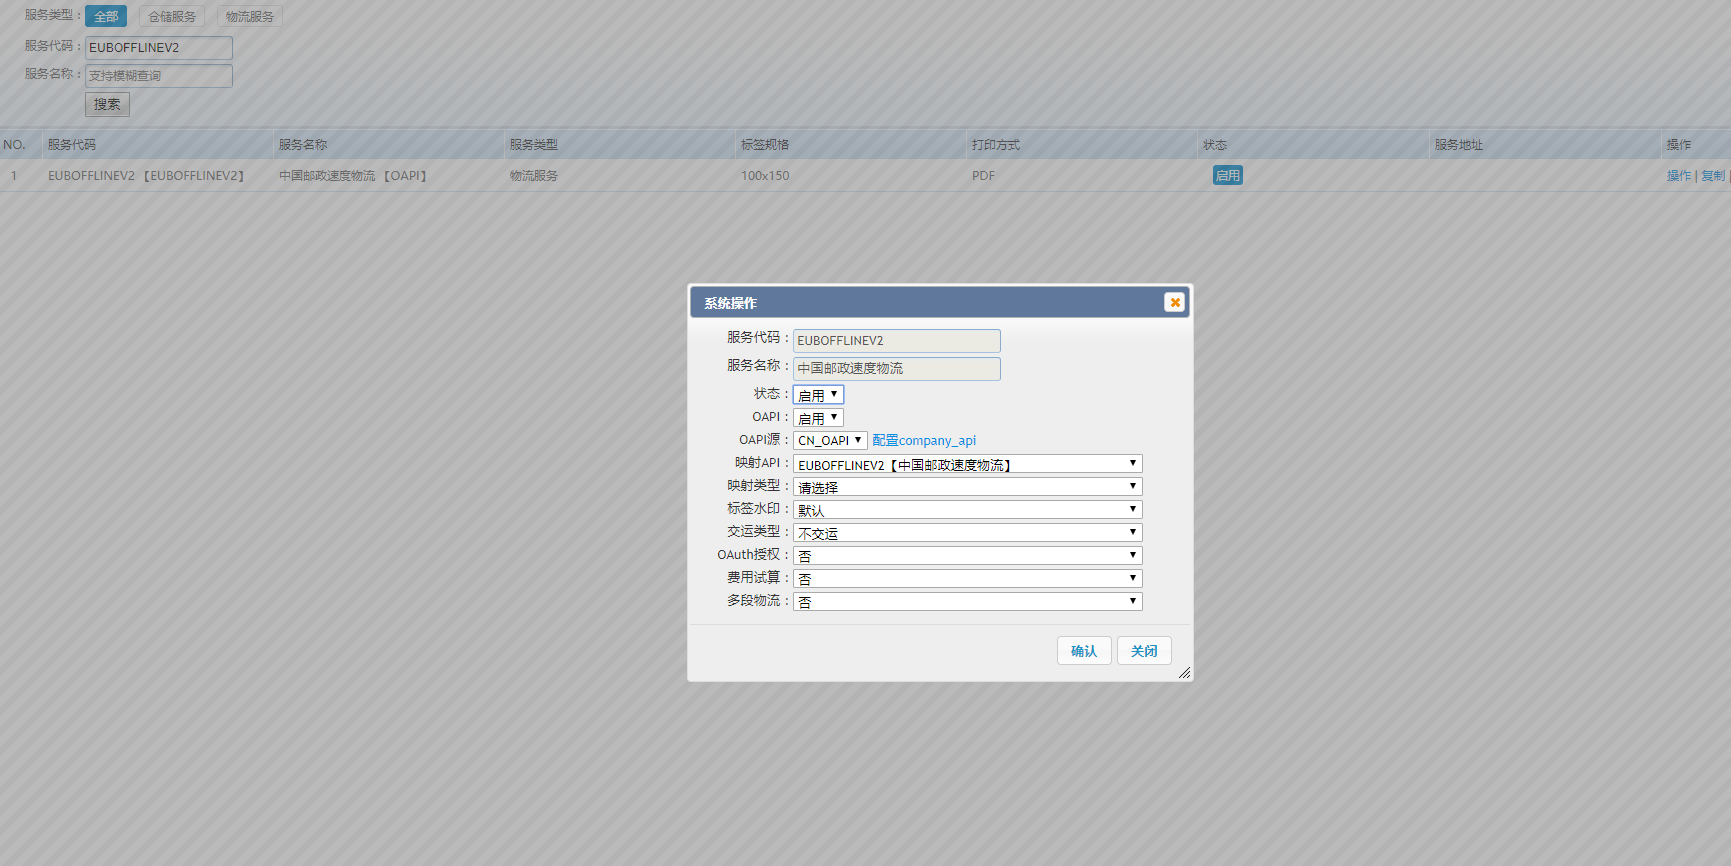Click the 复制 link in table row
The width and height of the screenshot is (1731, 866).
(1713, 176)
